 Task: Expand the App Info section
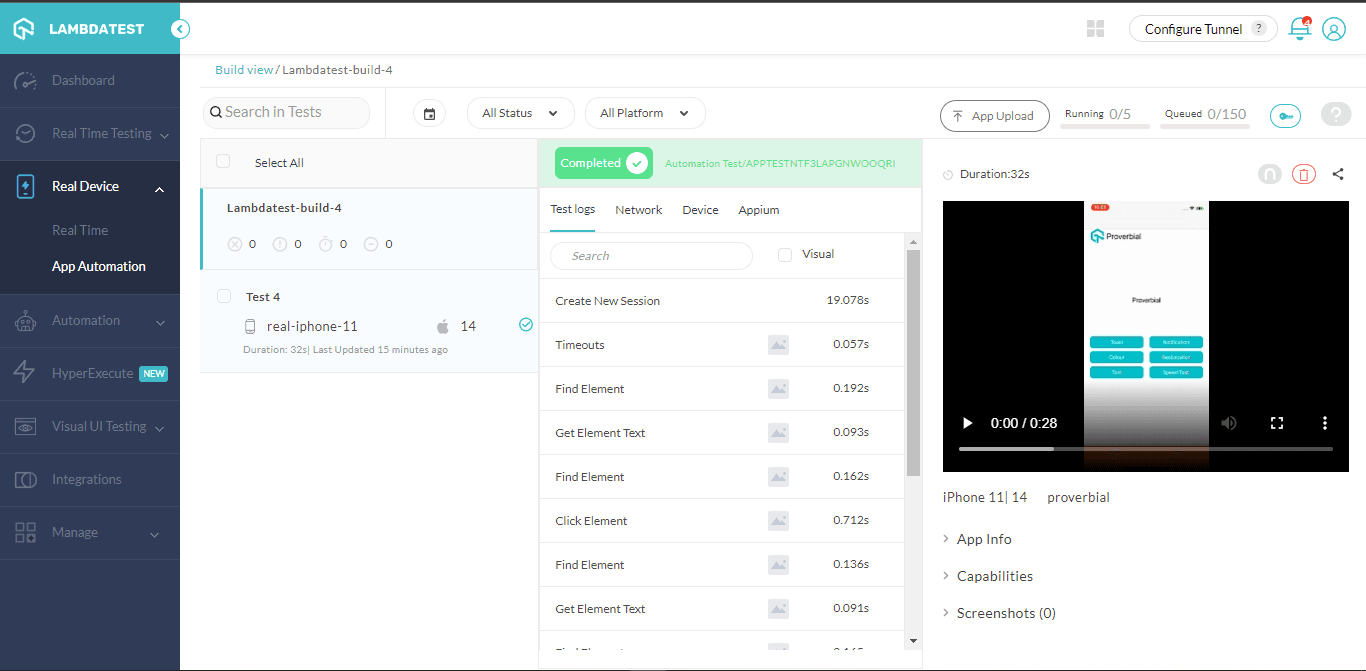pyautogui.click(x=986, y=538)
